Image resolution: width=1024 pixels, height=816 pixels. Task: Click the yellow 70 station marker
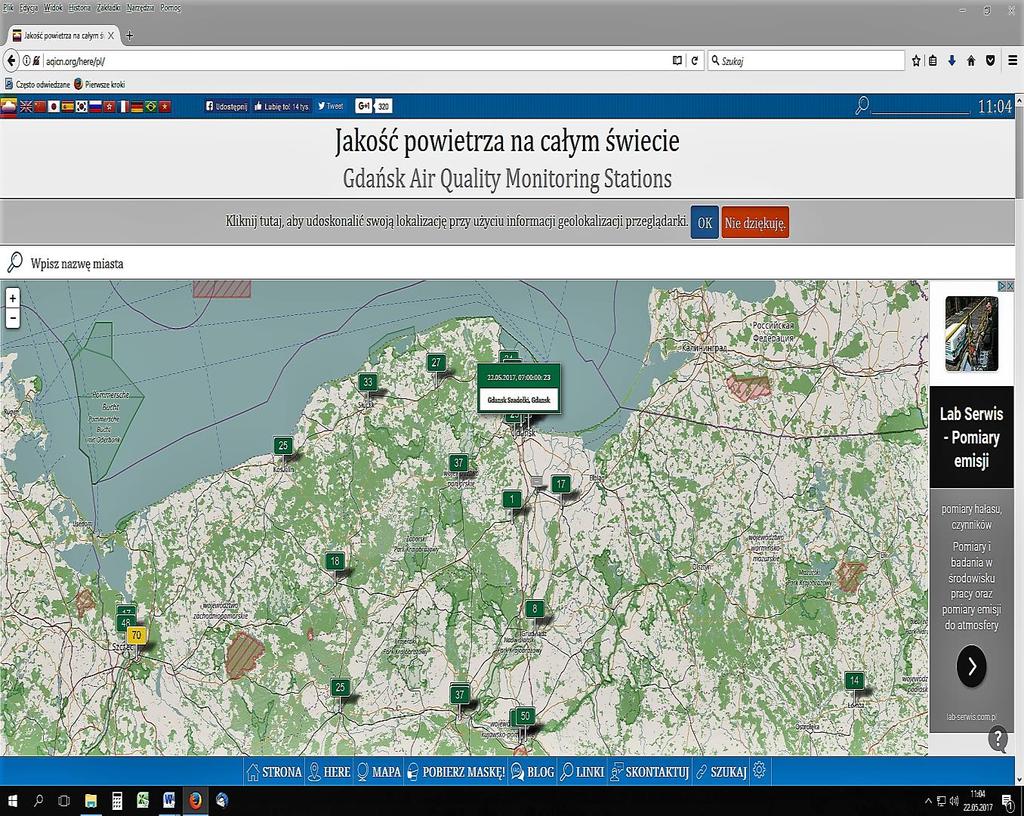click(x=136, y=635)
